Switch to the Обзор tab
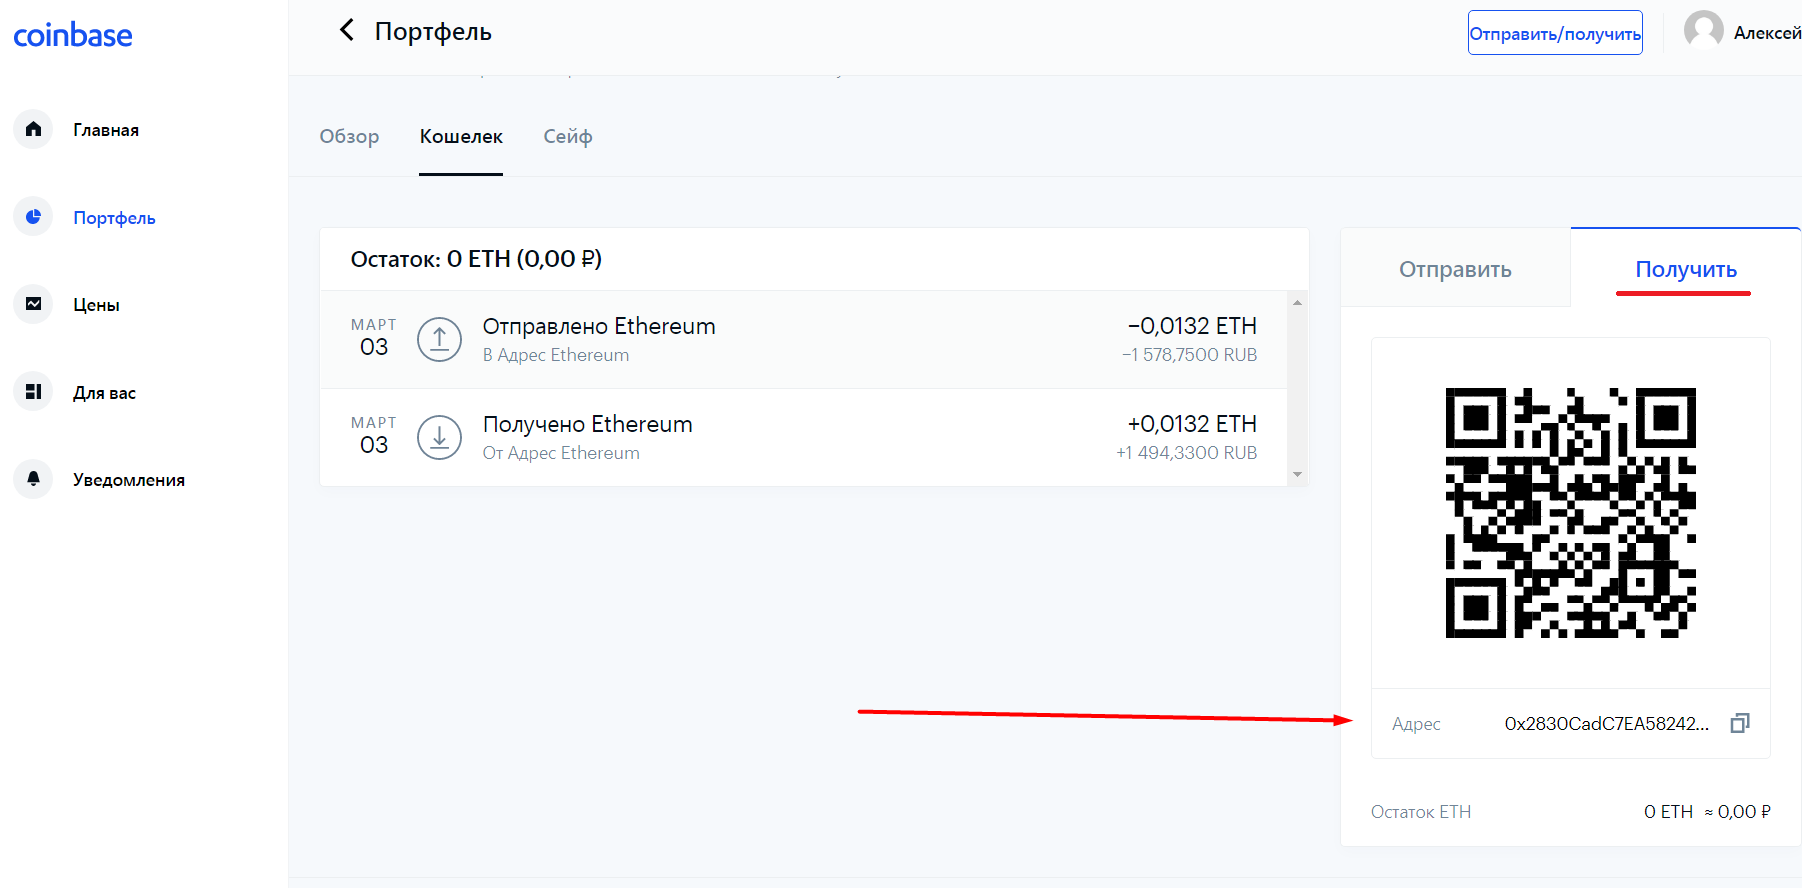This screenshot has width=1802, height=888. pyautogui.click(x=349, y=137)
